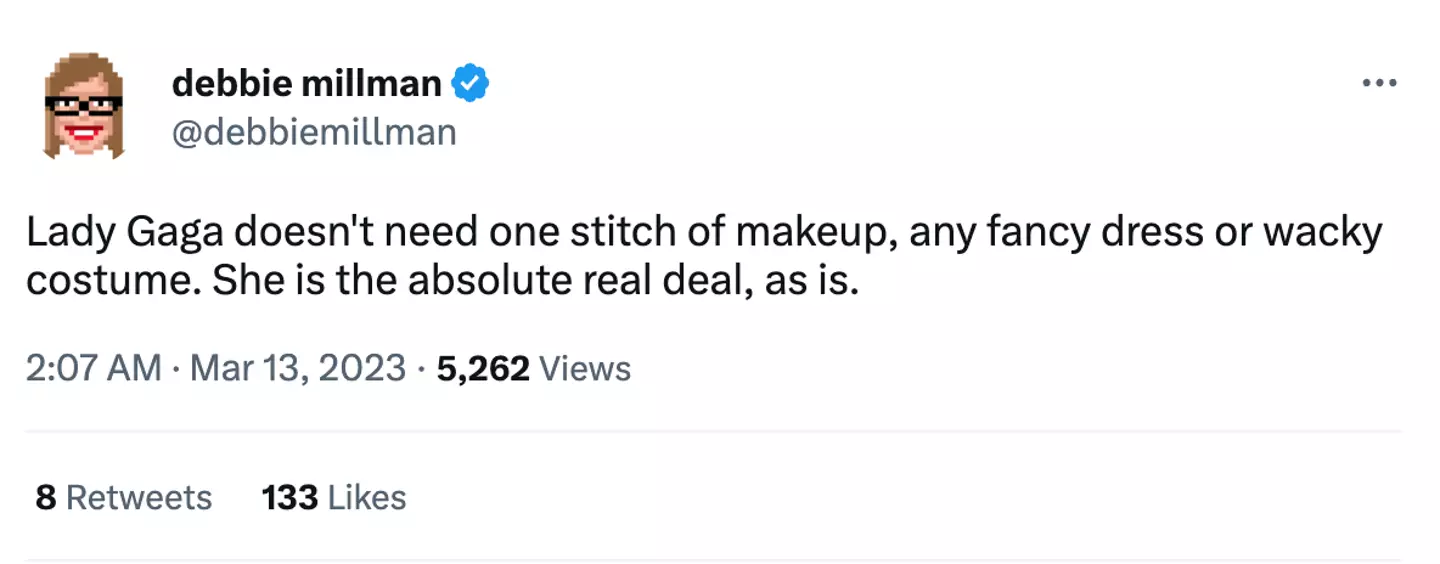Click the blue verified checkmark badge
The image size is (1440, 564).
click(x=471, y=84)
